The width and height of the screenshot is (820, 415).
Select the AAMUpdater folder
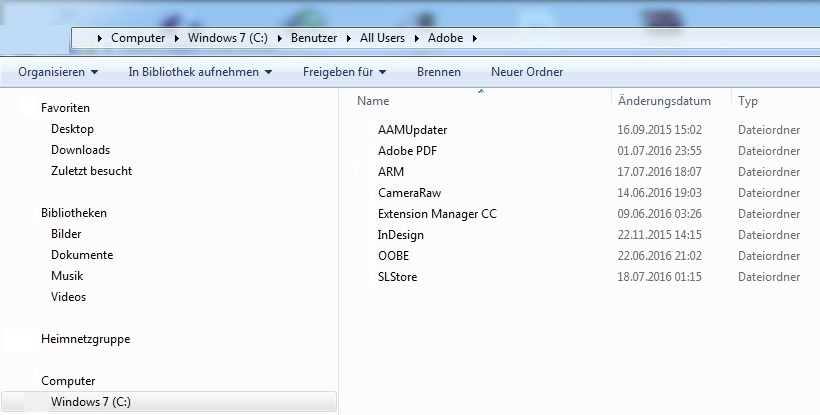coord(413,130)
